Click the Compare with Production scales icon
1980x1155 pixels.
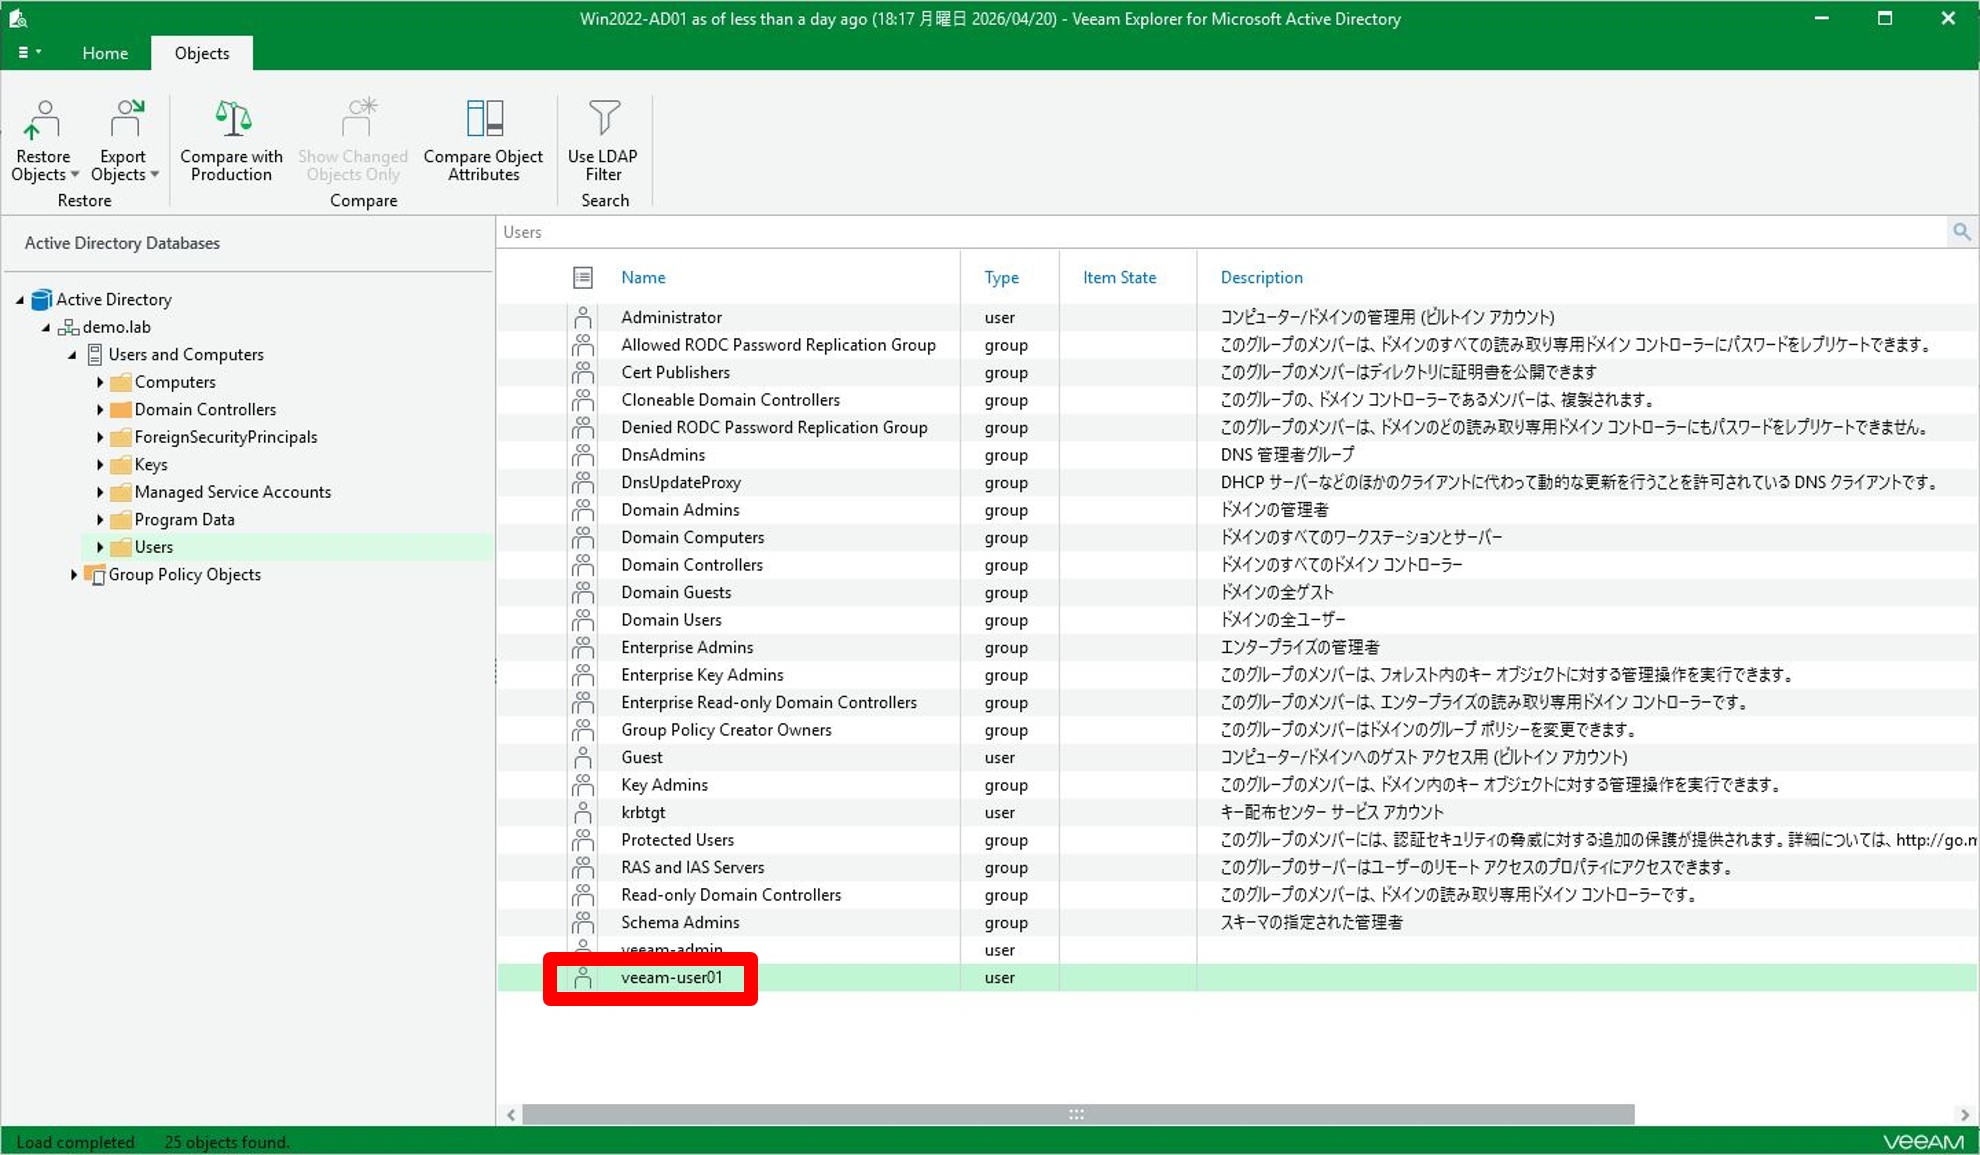point(232,119)
